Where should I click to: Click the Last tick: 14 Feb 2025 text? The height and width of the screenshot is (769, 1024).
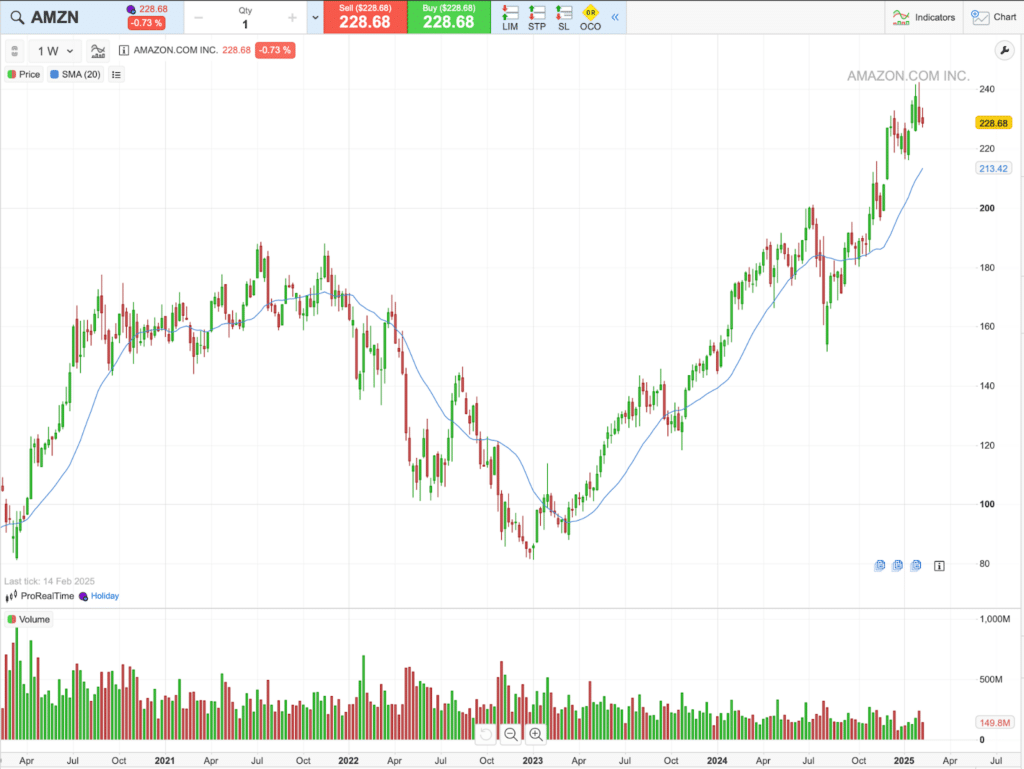click(50, 581)
